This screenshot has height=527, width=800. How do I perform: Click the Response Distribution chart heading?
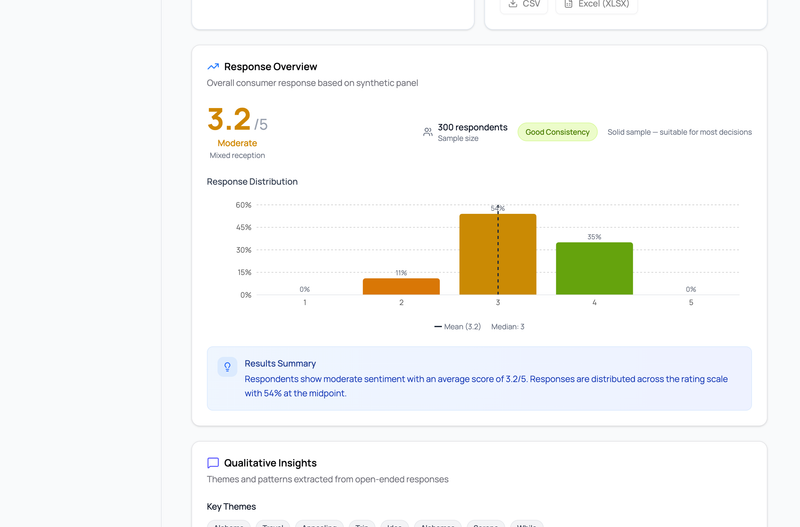(x=252, y=182)
